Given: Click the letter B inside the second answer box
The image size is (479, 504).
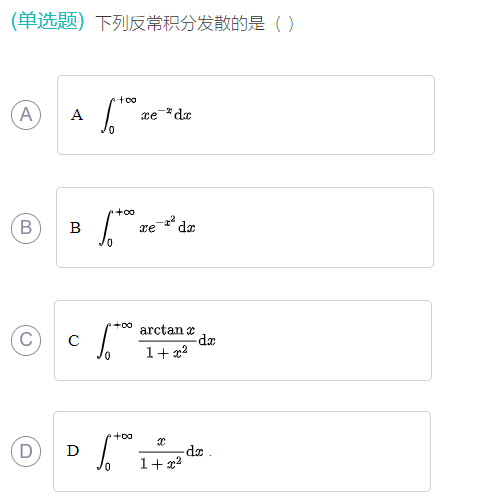Looking at the screenshot, I should (75, 228).
